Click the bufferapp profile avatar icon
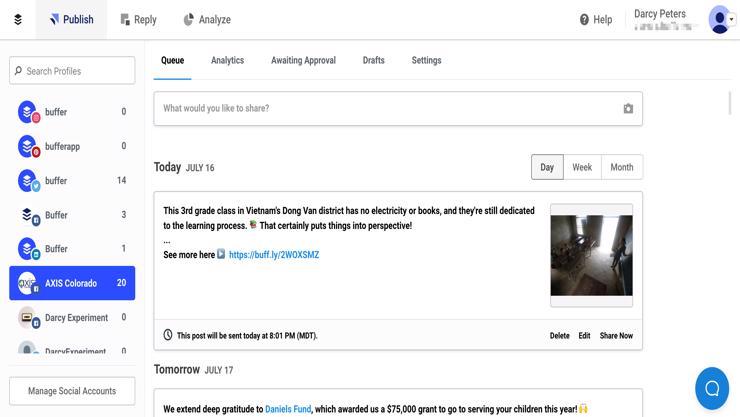740x417 pixels. pyautogui.click(x=28, y=146)
